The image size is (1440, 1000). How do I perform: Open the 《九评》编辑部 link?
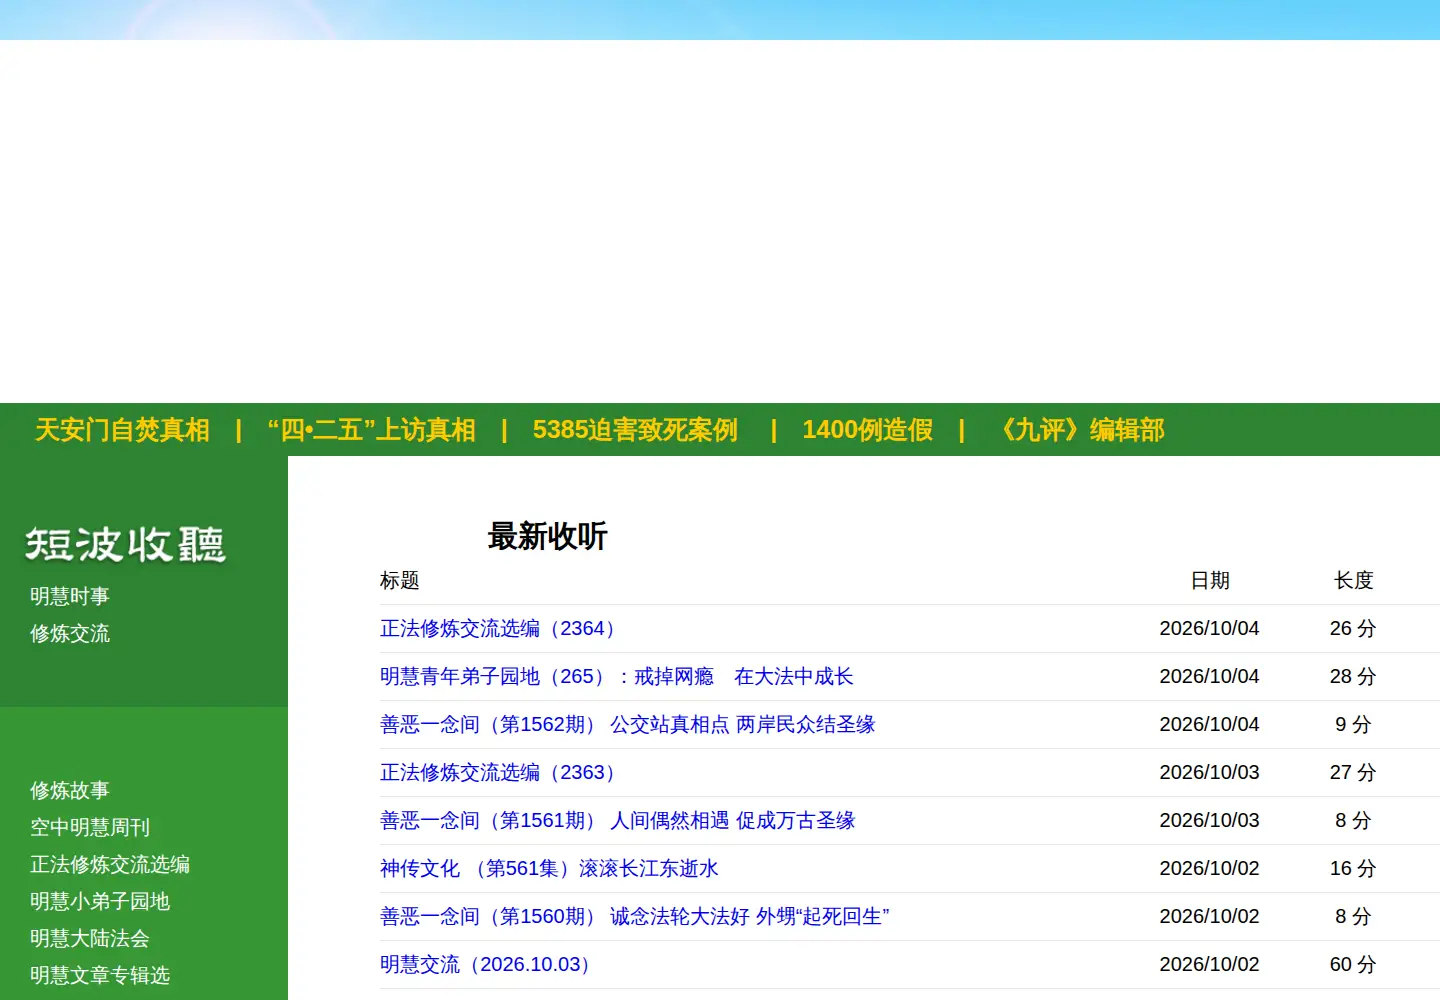[x=1078, y=430]
